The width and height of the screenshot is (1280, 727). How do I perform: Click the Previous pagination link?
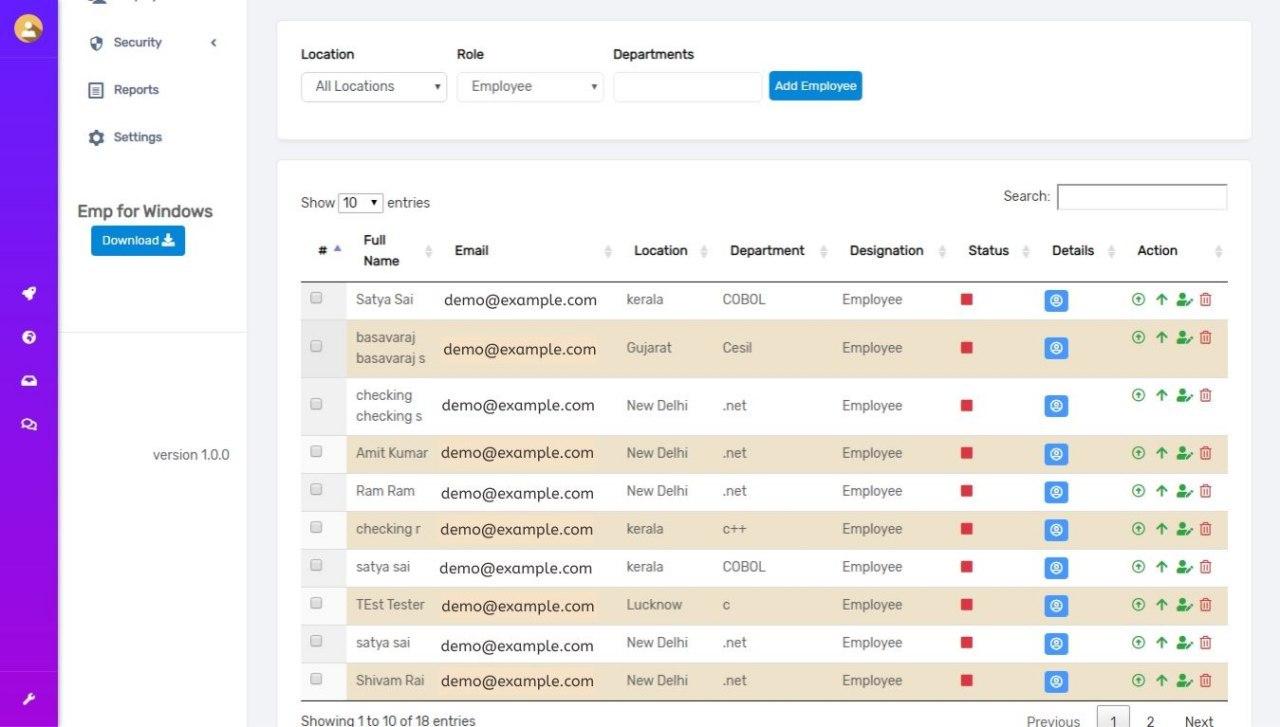click(x=1053, y=721)
